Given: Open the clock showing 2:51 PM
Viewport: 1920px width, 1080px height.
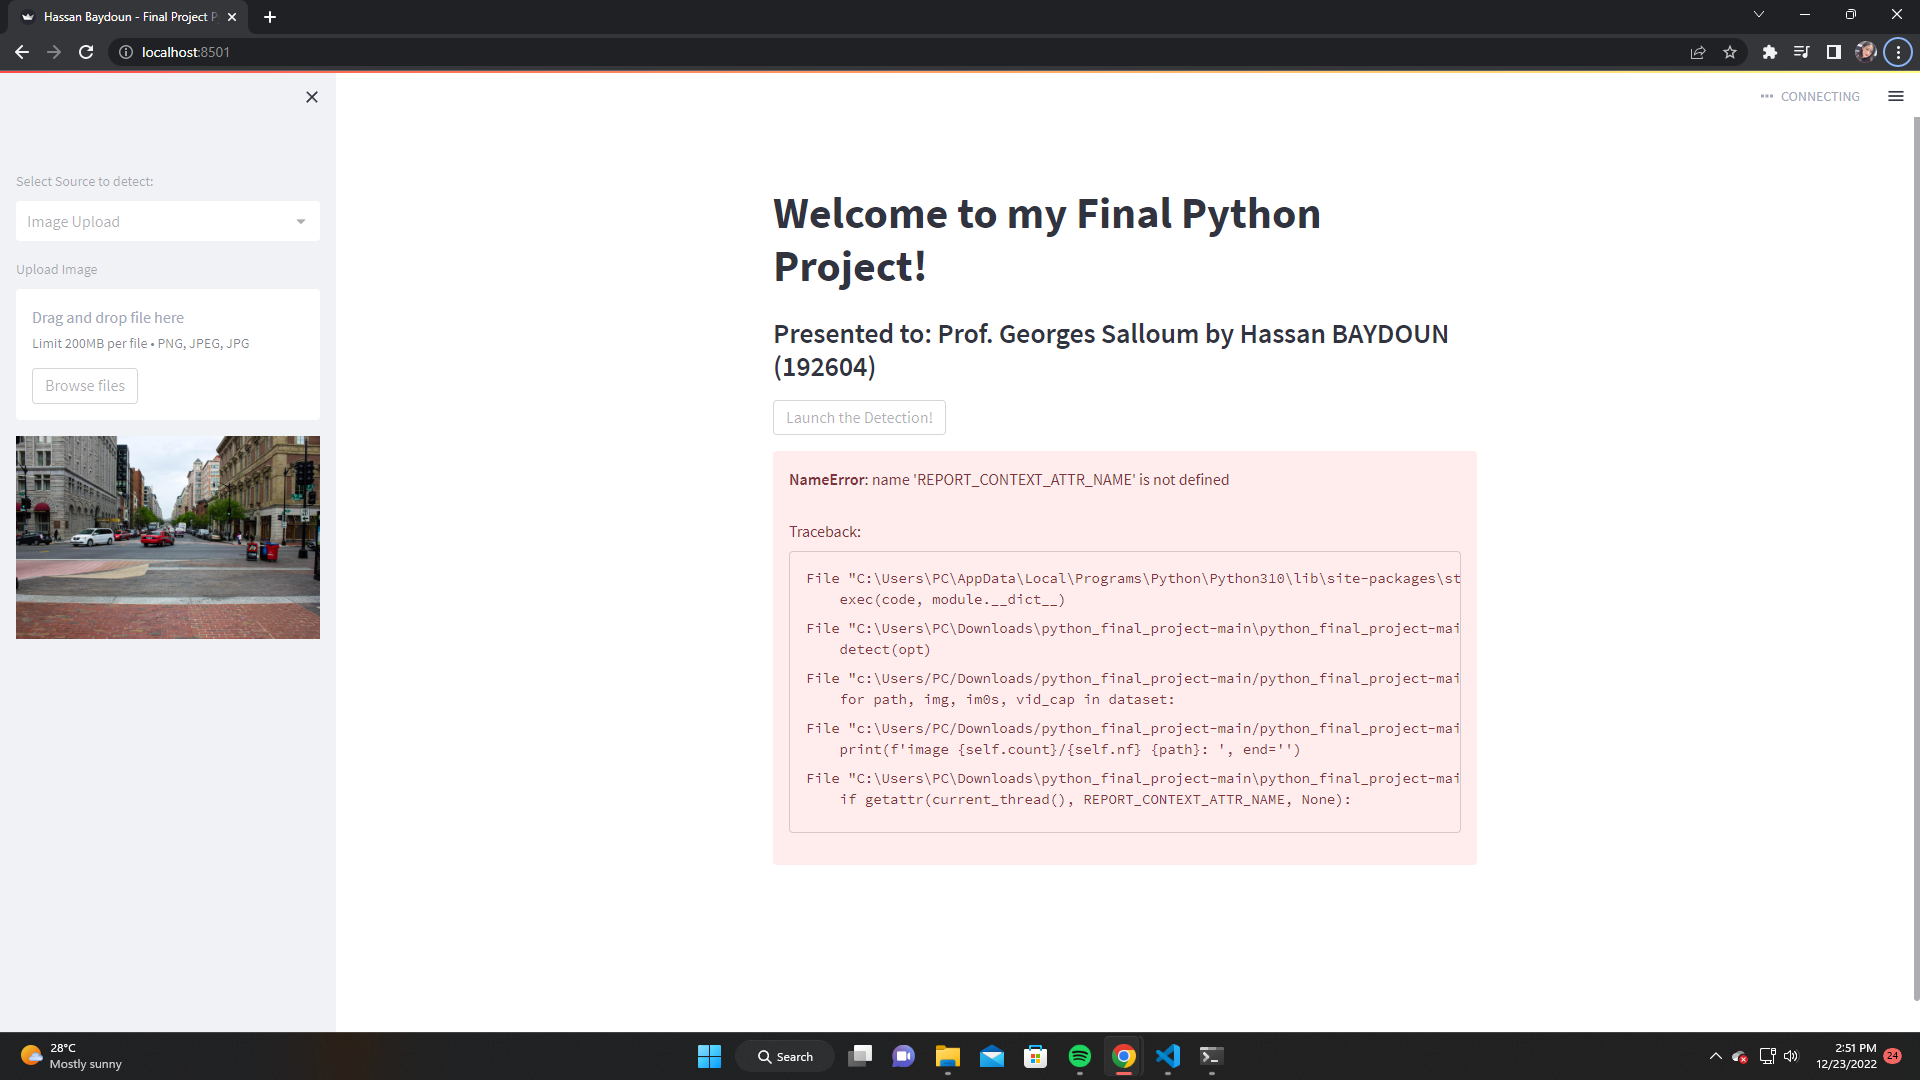Looking at the screenshot, I should [x=1846, y=1056].
